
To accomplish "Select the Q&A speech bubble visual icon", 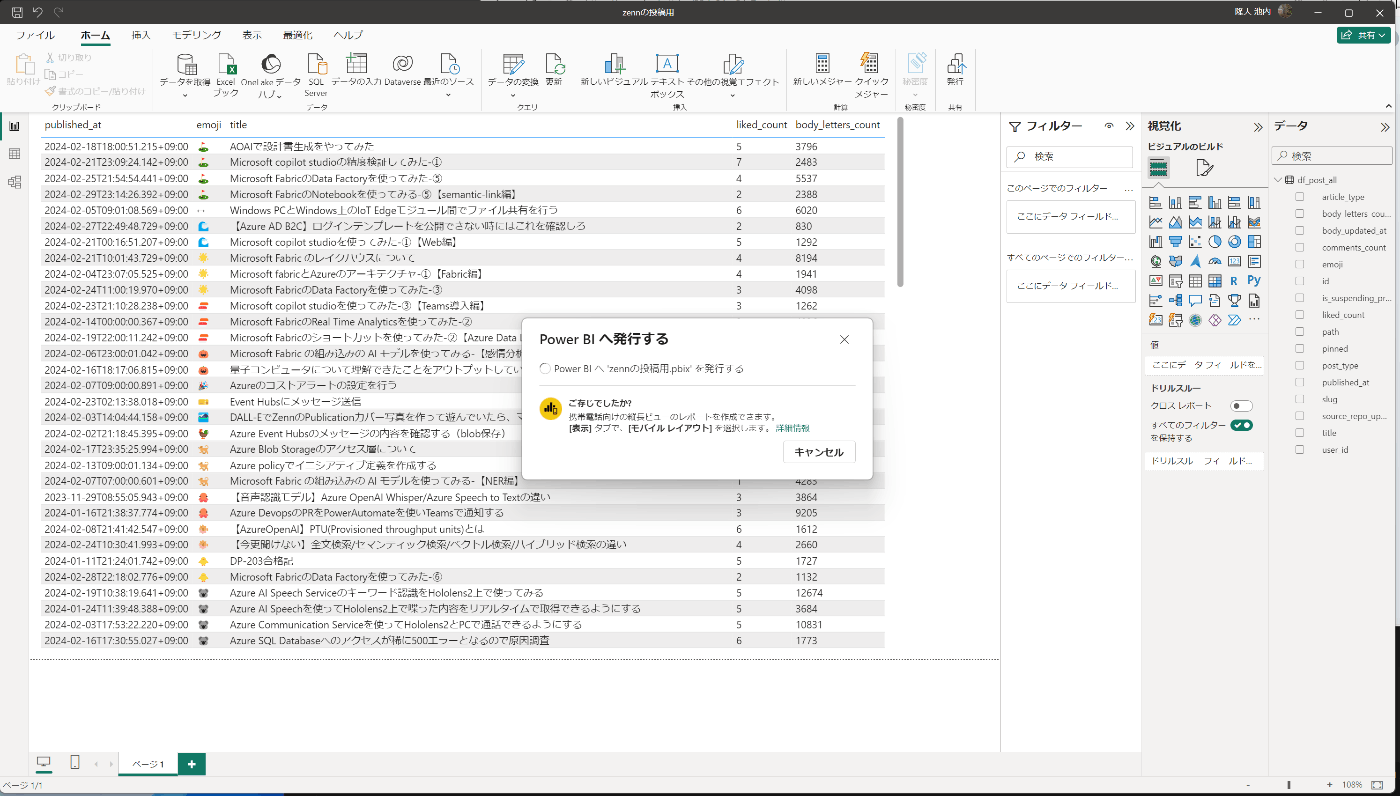I will [x=1195, y=300].
